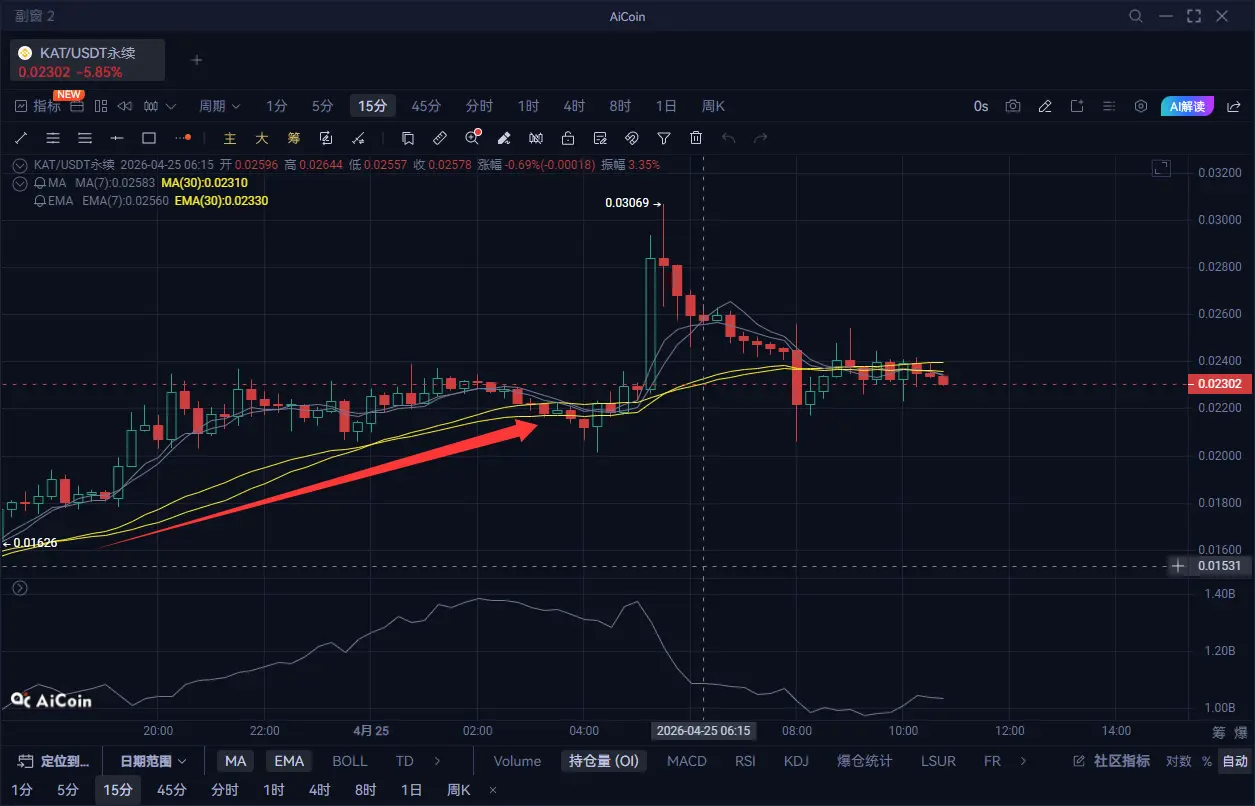This screenshot has width=1255, height=806.
Task: Click the filter funnel icon
Action: click(x=664, y=138)
